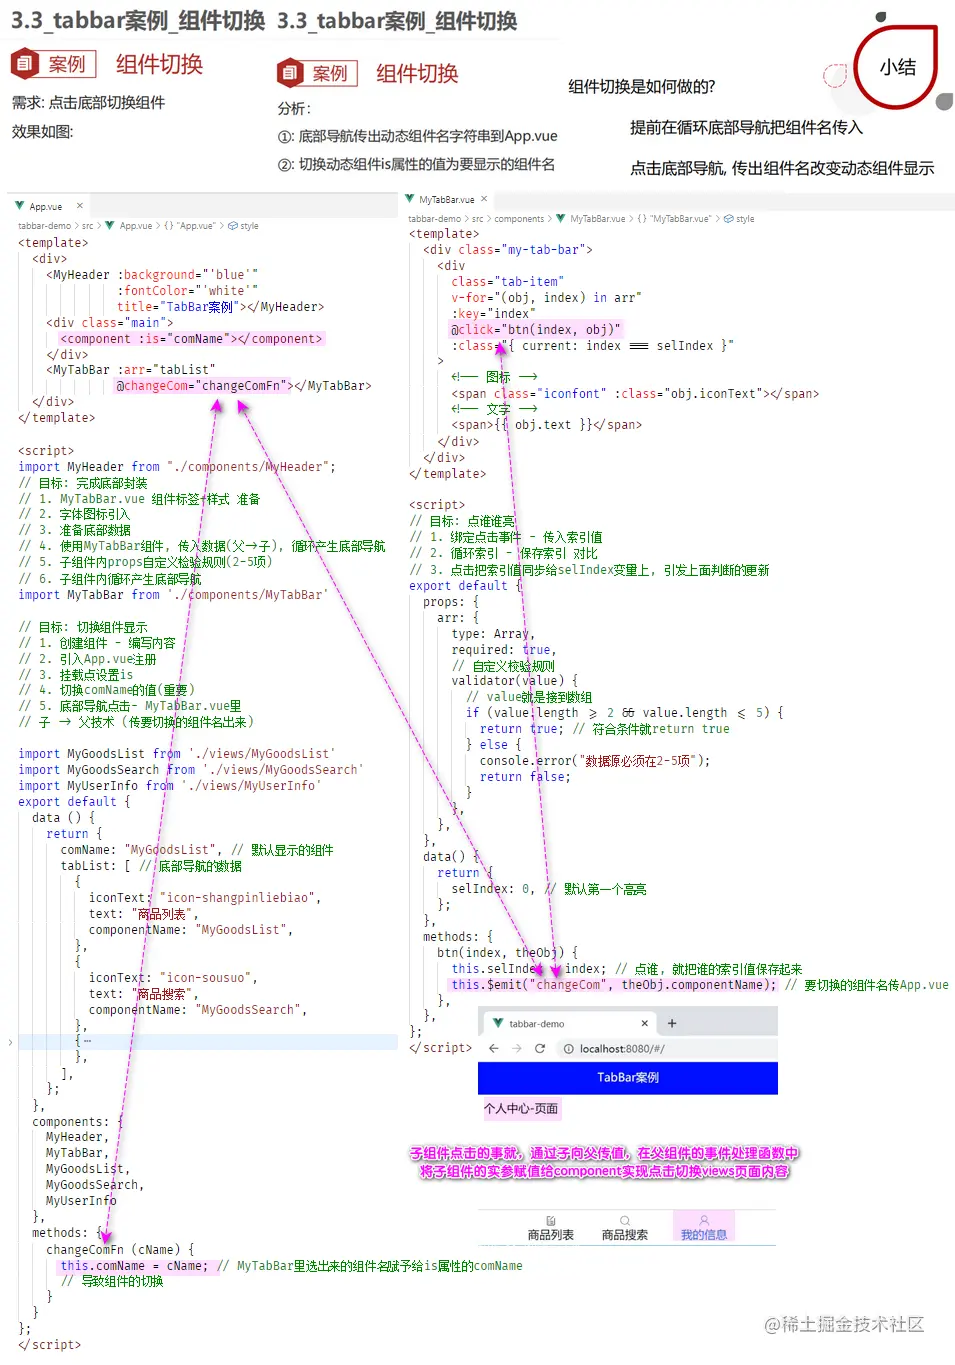This screenshot has width=955, height=1365.
Task: Go forward in the browser
Action: pyautogui.click(x=516, y=1048)
